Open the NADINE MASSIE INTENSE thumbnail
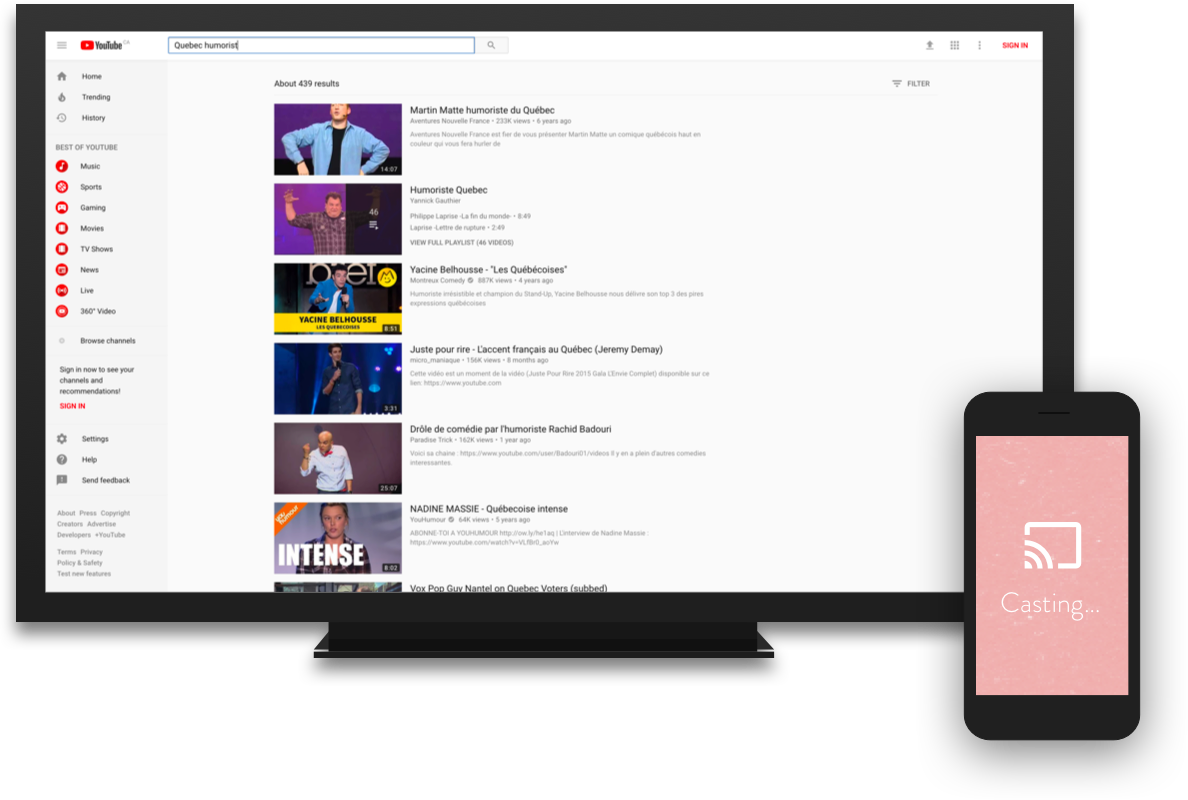Image resolution: width=1188 pixels, height=800 pixels. pos(338,538)
